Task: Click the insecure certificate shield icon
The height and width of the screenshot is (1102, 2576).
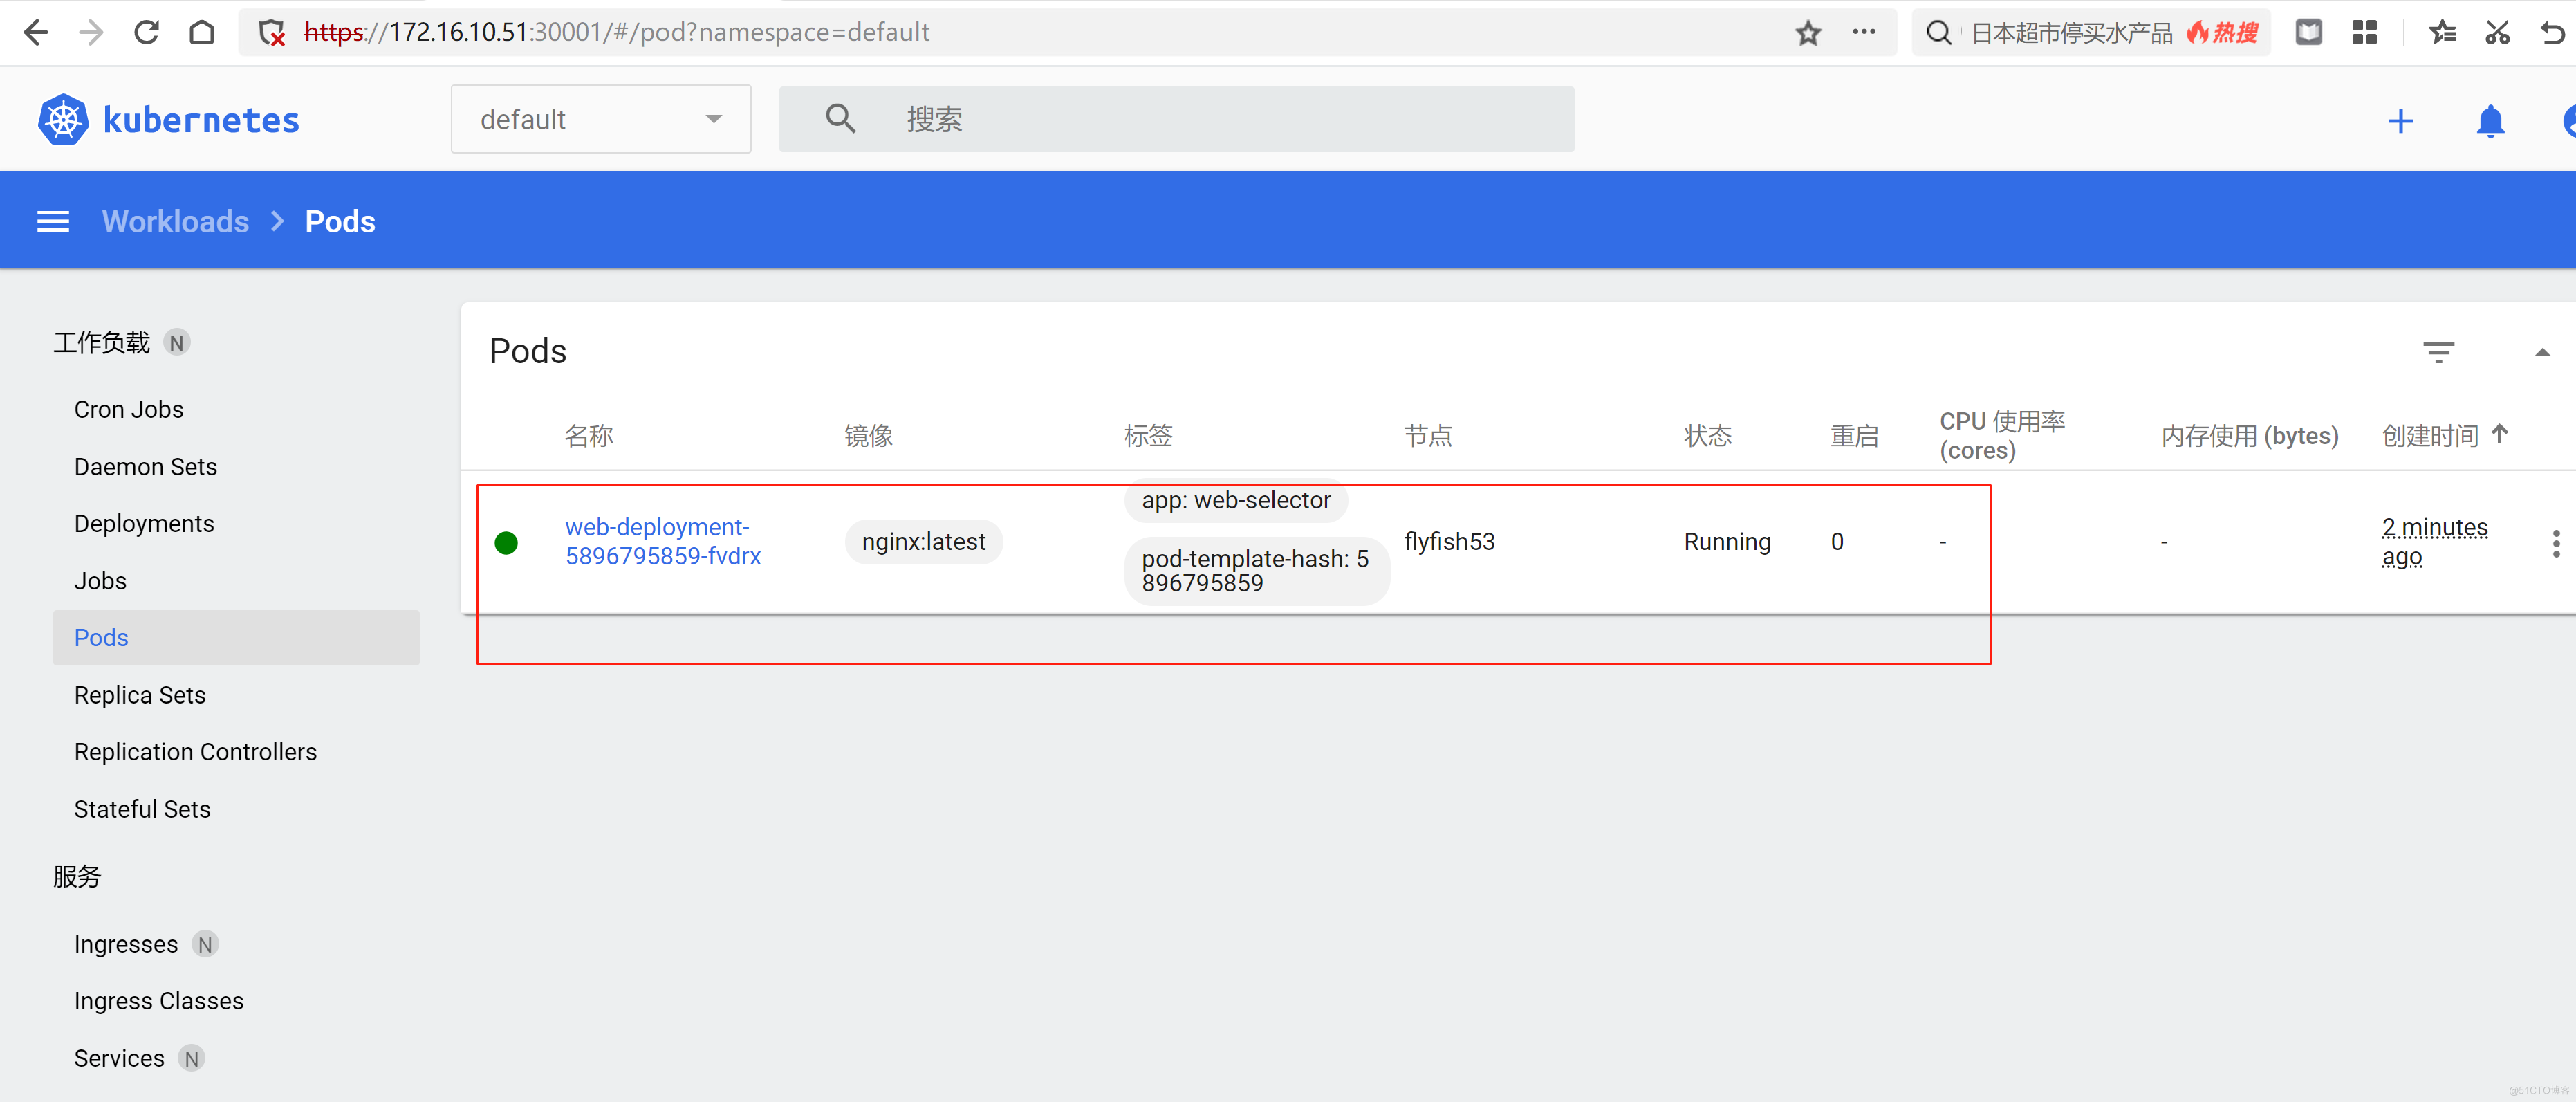Action: (272, 33)
